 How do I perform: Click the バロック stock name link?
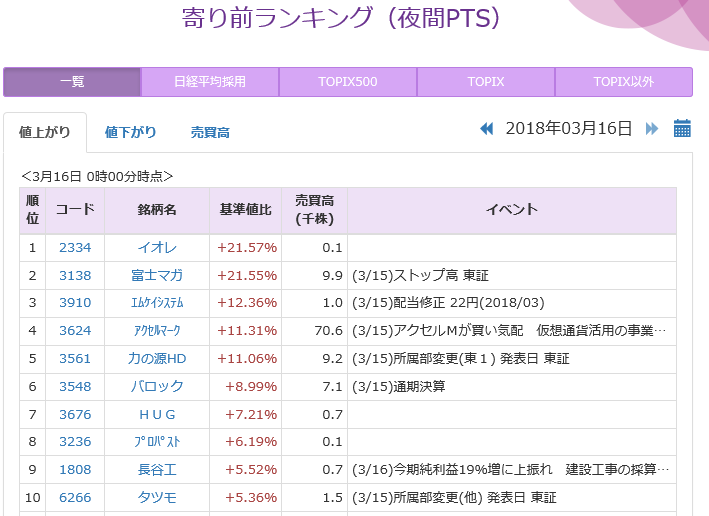coord(157,387)
